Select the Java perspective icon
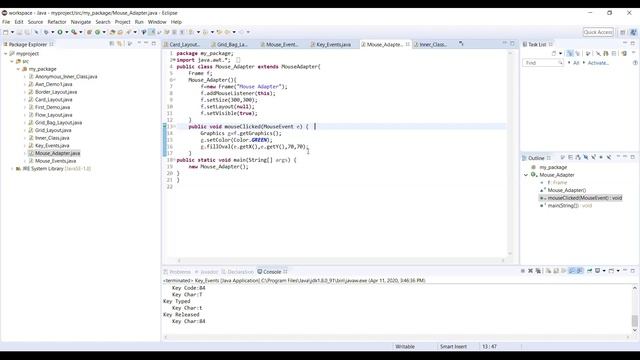 click(633, 32)
